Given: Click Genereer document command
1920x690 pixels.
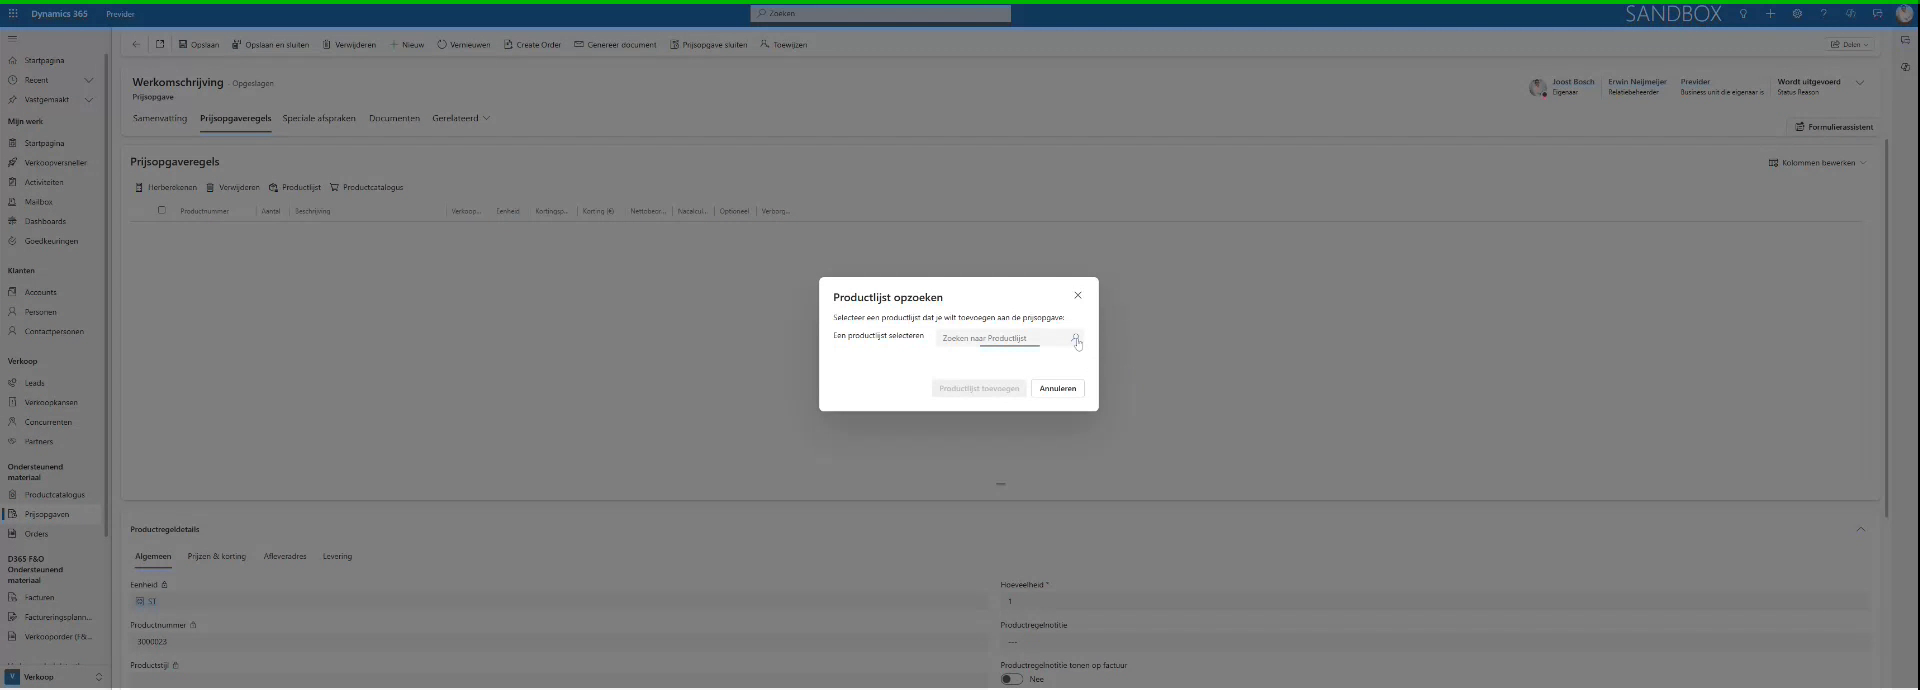Looking at the screenshot, I should [615, 44].
